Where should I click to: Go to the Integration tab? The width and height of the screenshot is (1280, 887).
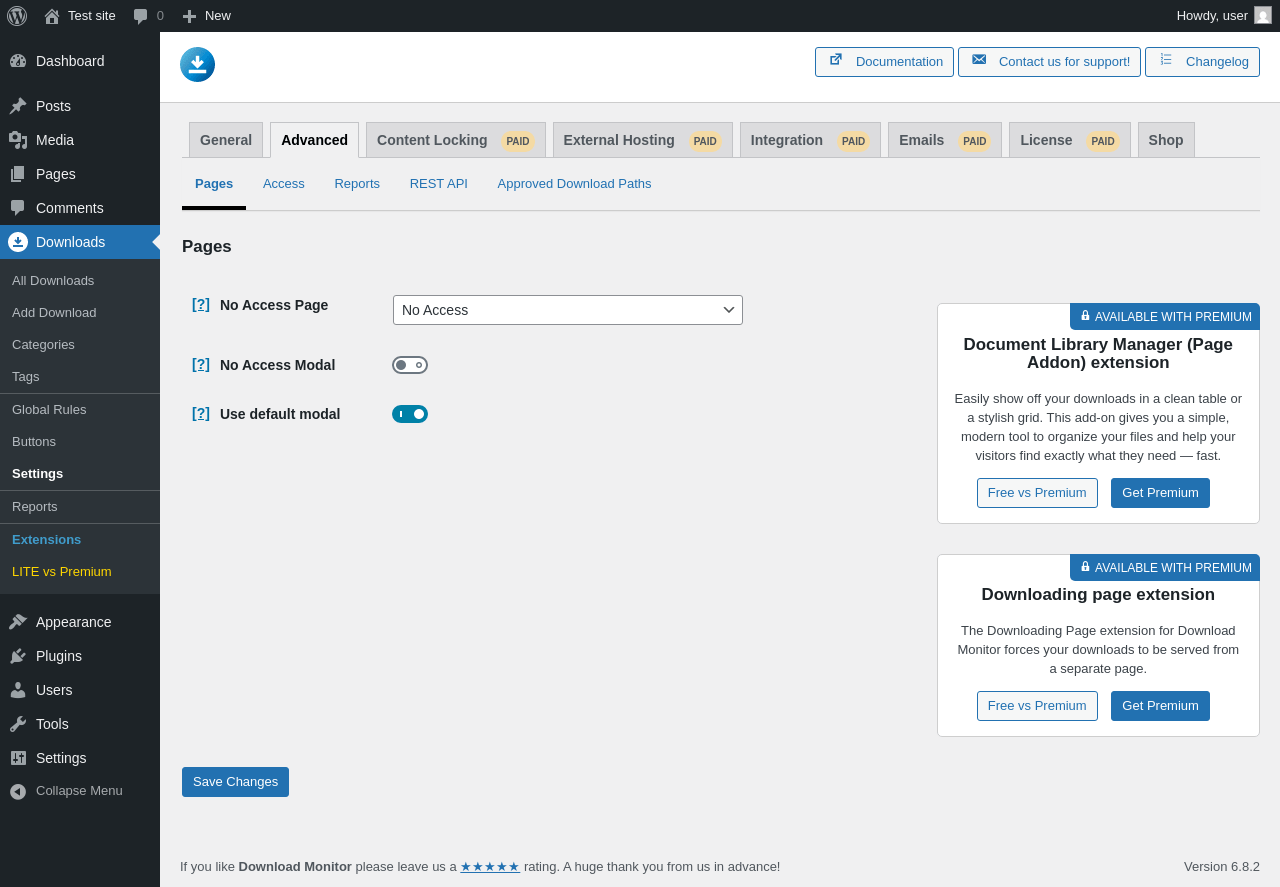[810, 140]
